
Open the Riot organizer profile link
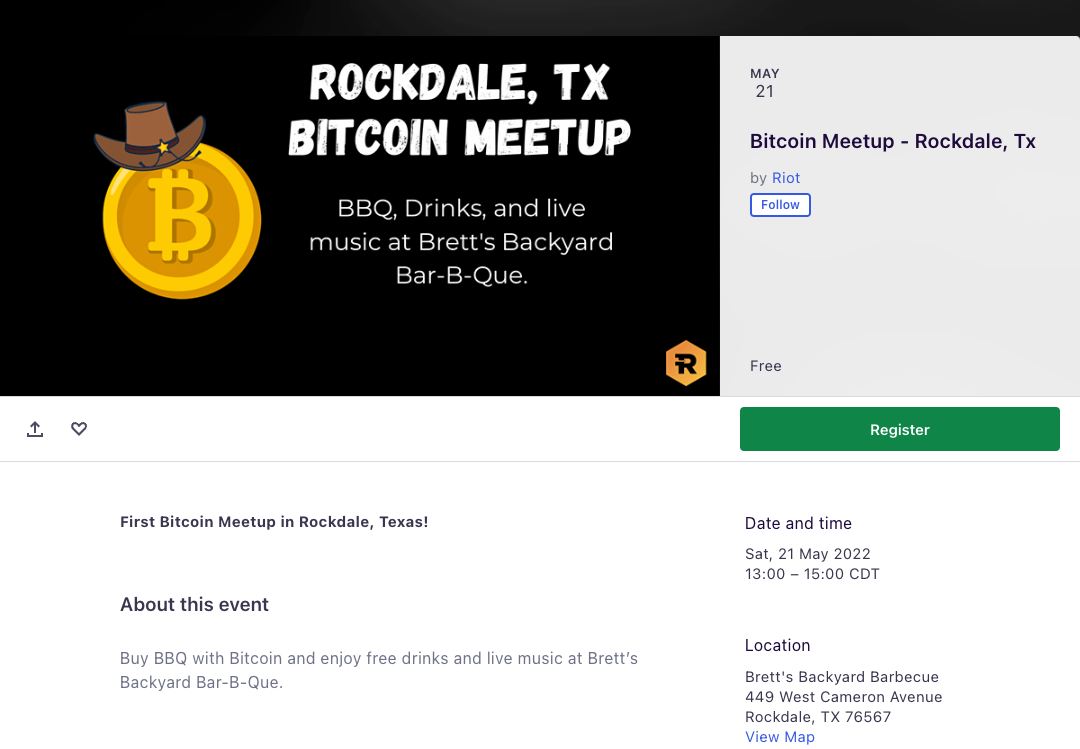[786, 178]
